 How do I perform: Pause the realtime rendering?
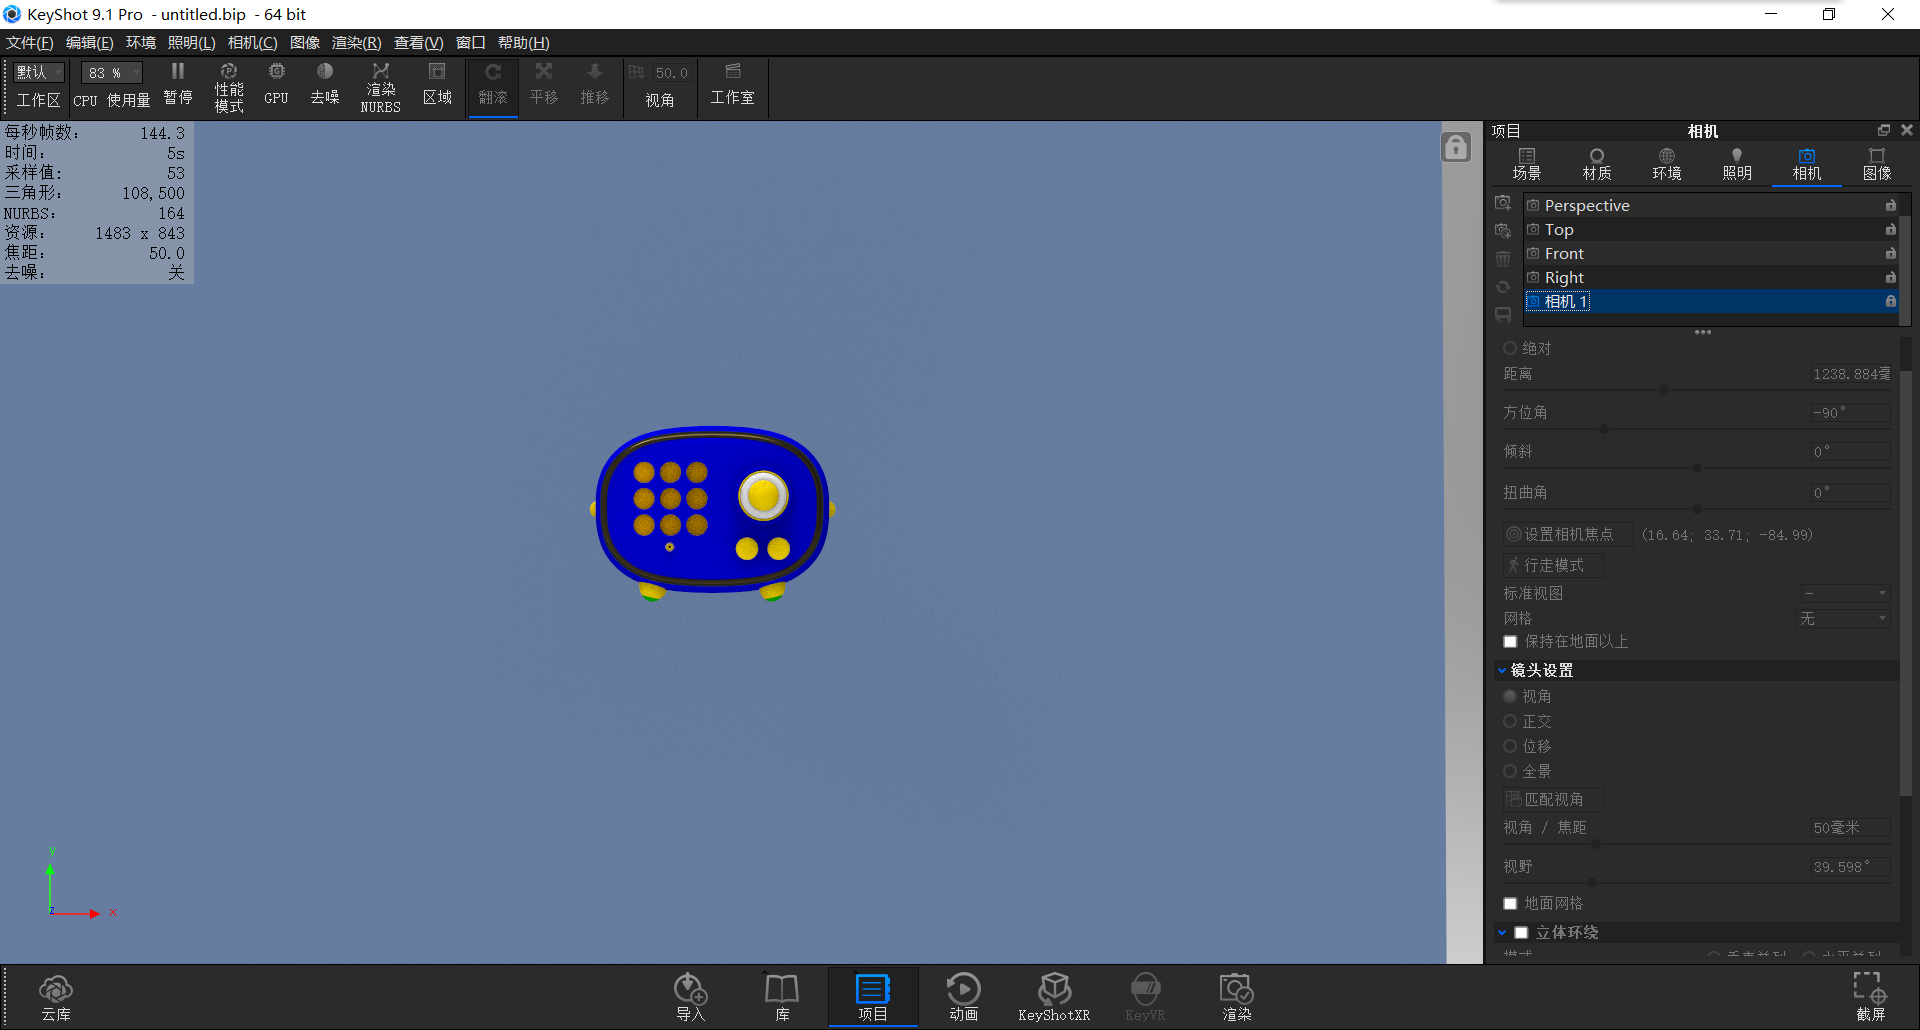pyautogui.click(x=177, y=84)
